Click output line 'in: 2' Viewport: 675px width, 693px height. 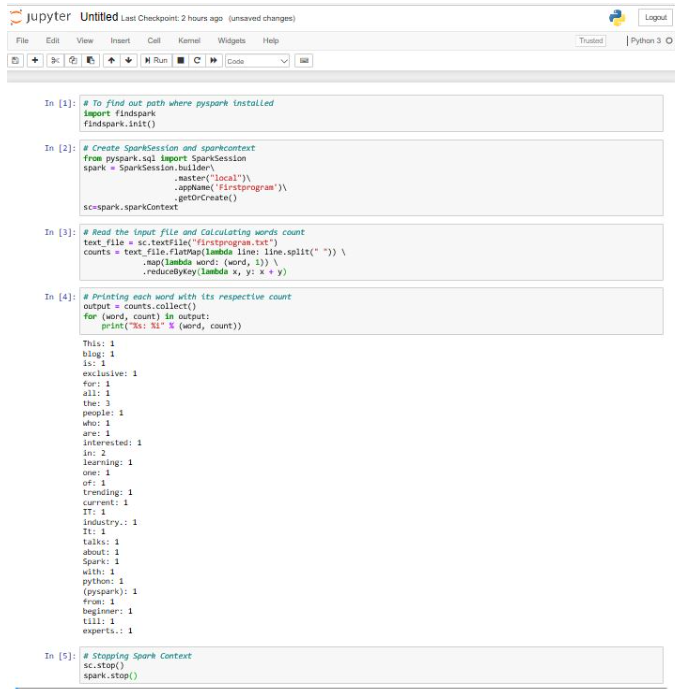point(94,453)
